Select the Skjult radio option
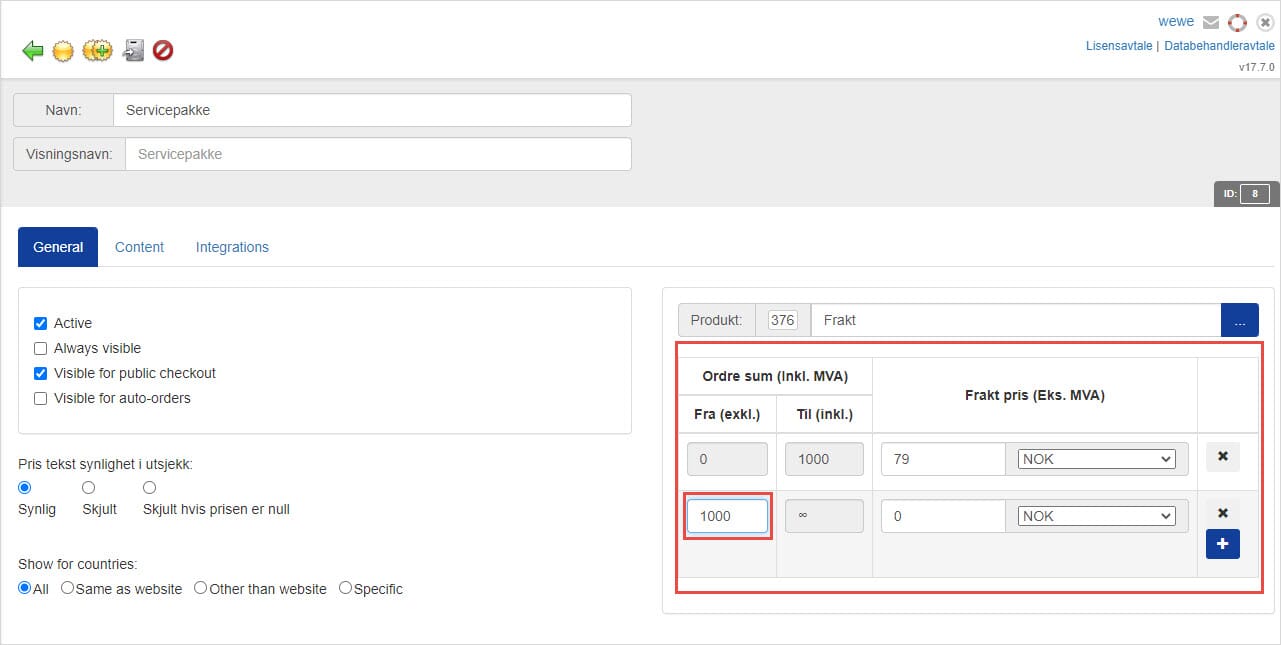The height and width of the screenshot is (645, 1281). point(88,488)
